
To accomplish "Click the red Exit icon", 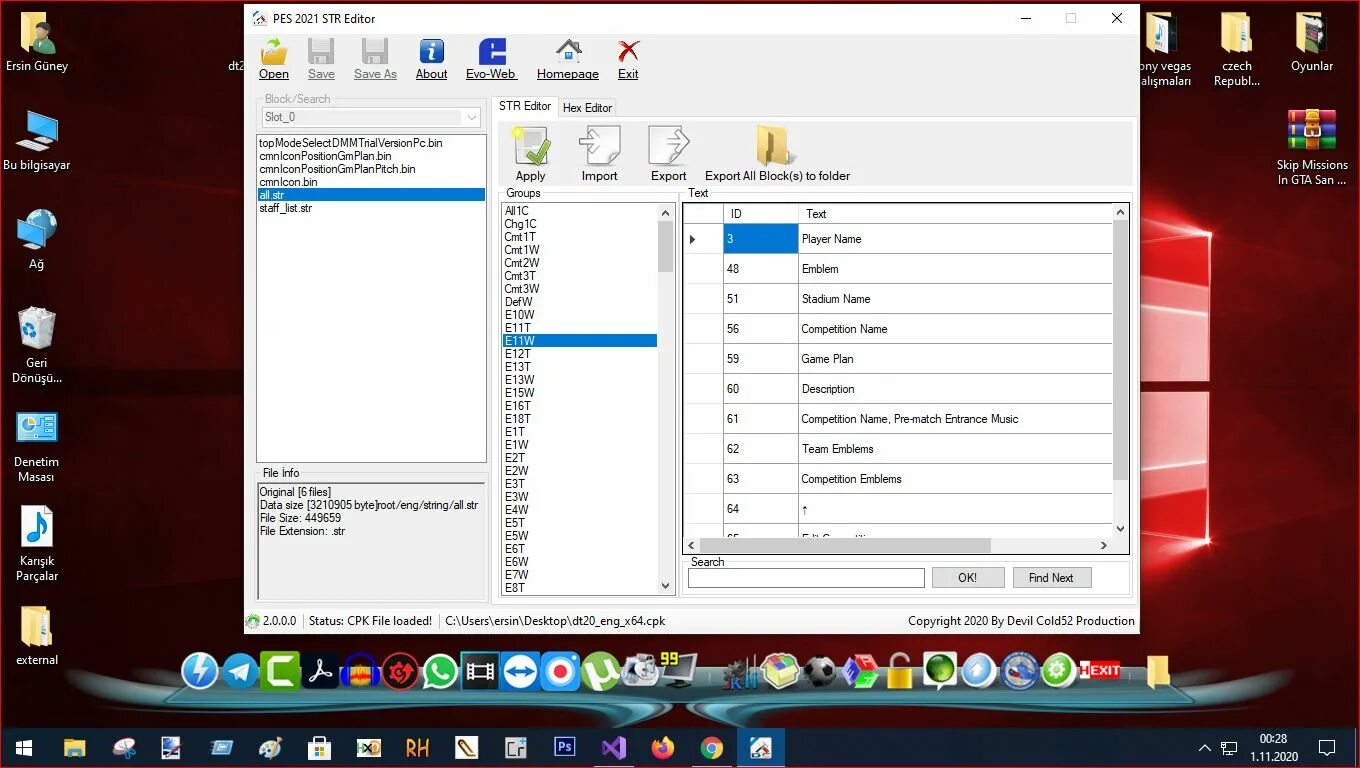I will coord(628,59).
